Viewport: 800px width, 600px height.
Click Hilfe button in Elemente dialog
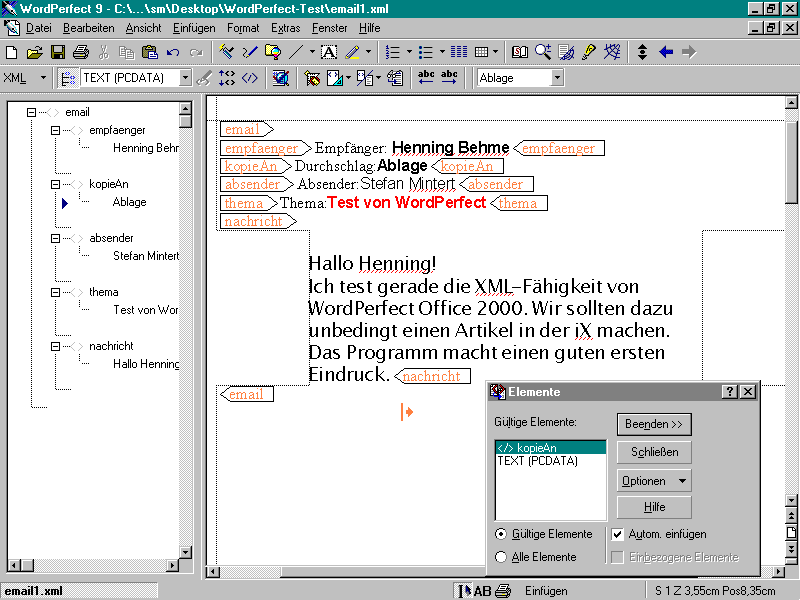coord(654,507)
